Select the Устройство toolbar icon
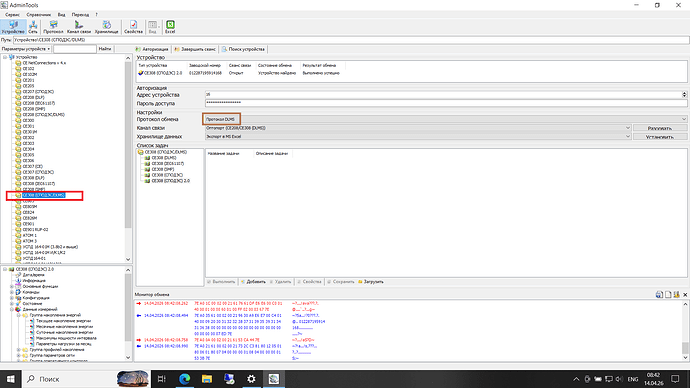 point(13,27)
